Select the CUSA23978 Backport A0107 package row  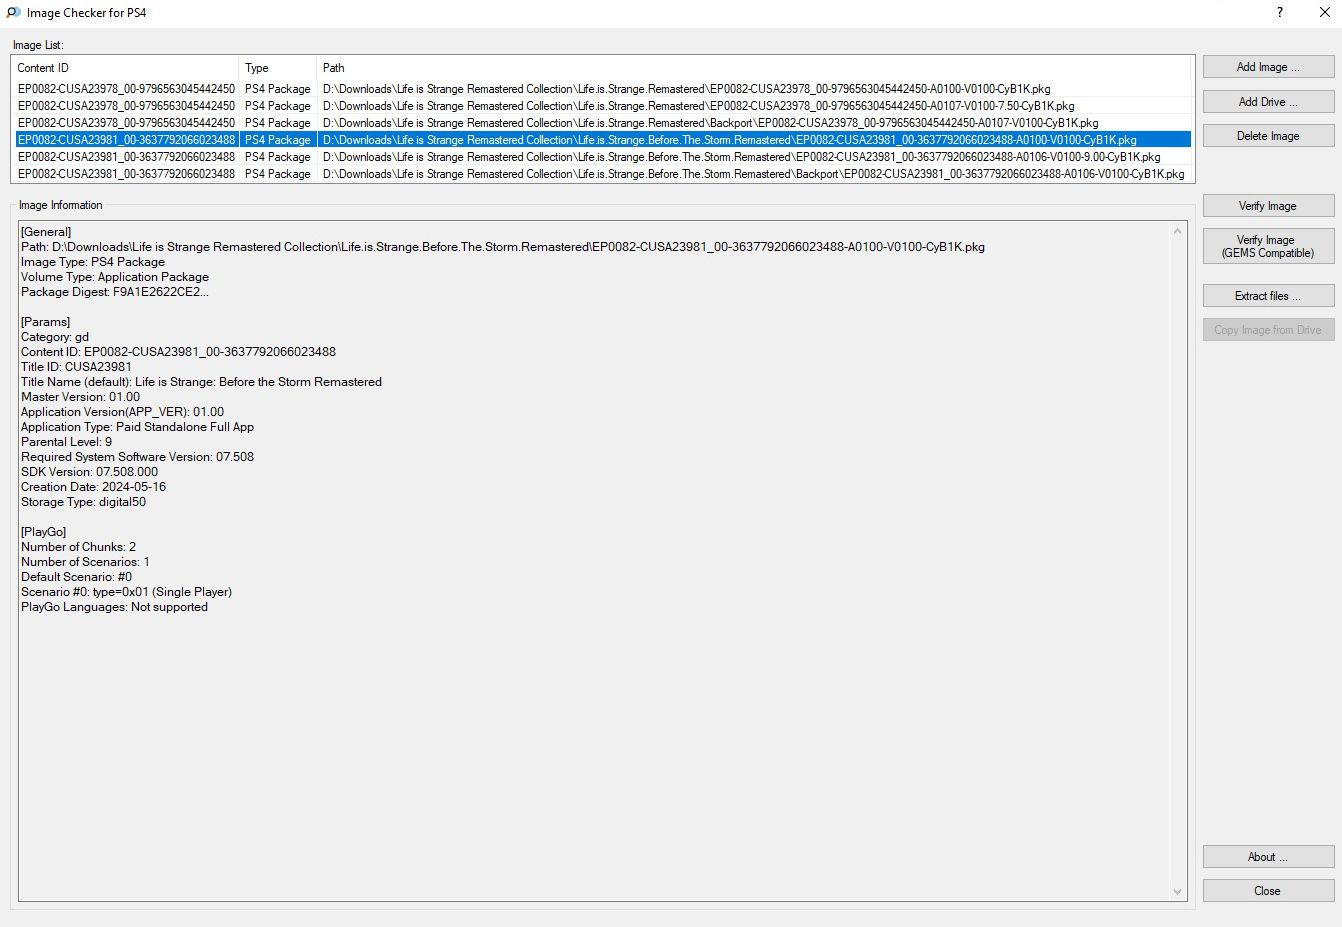point(603,123)
